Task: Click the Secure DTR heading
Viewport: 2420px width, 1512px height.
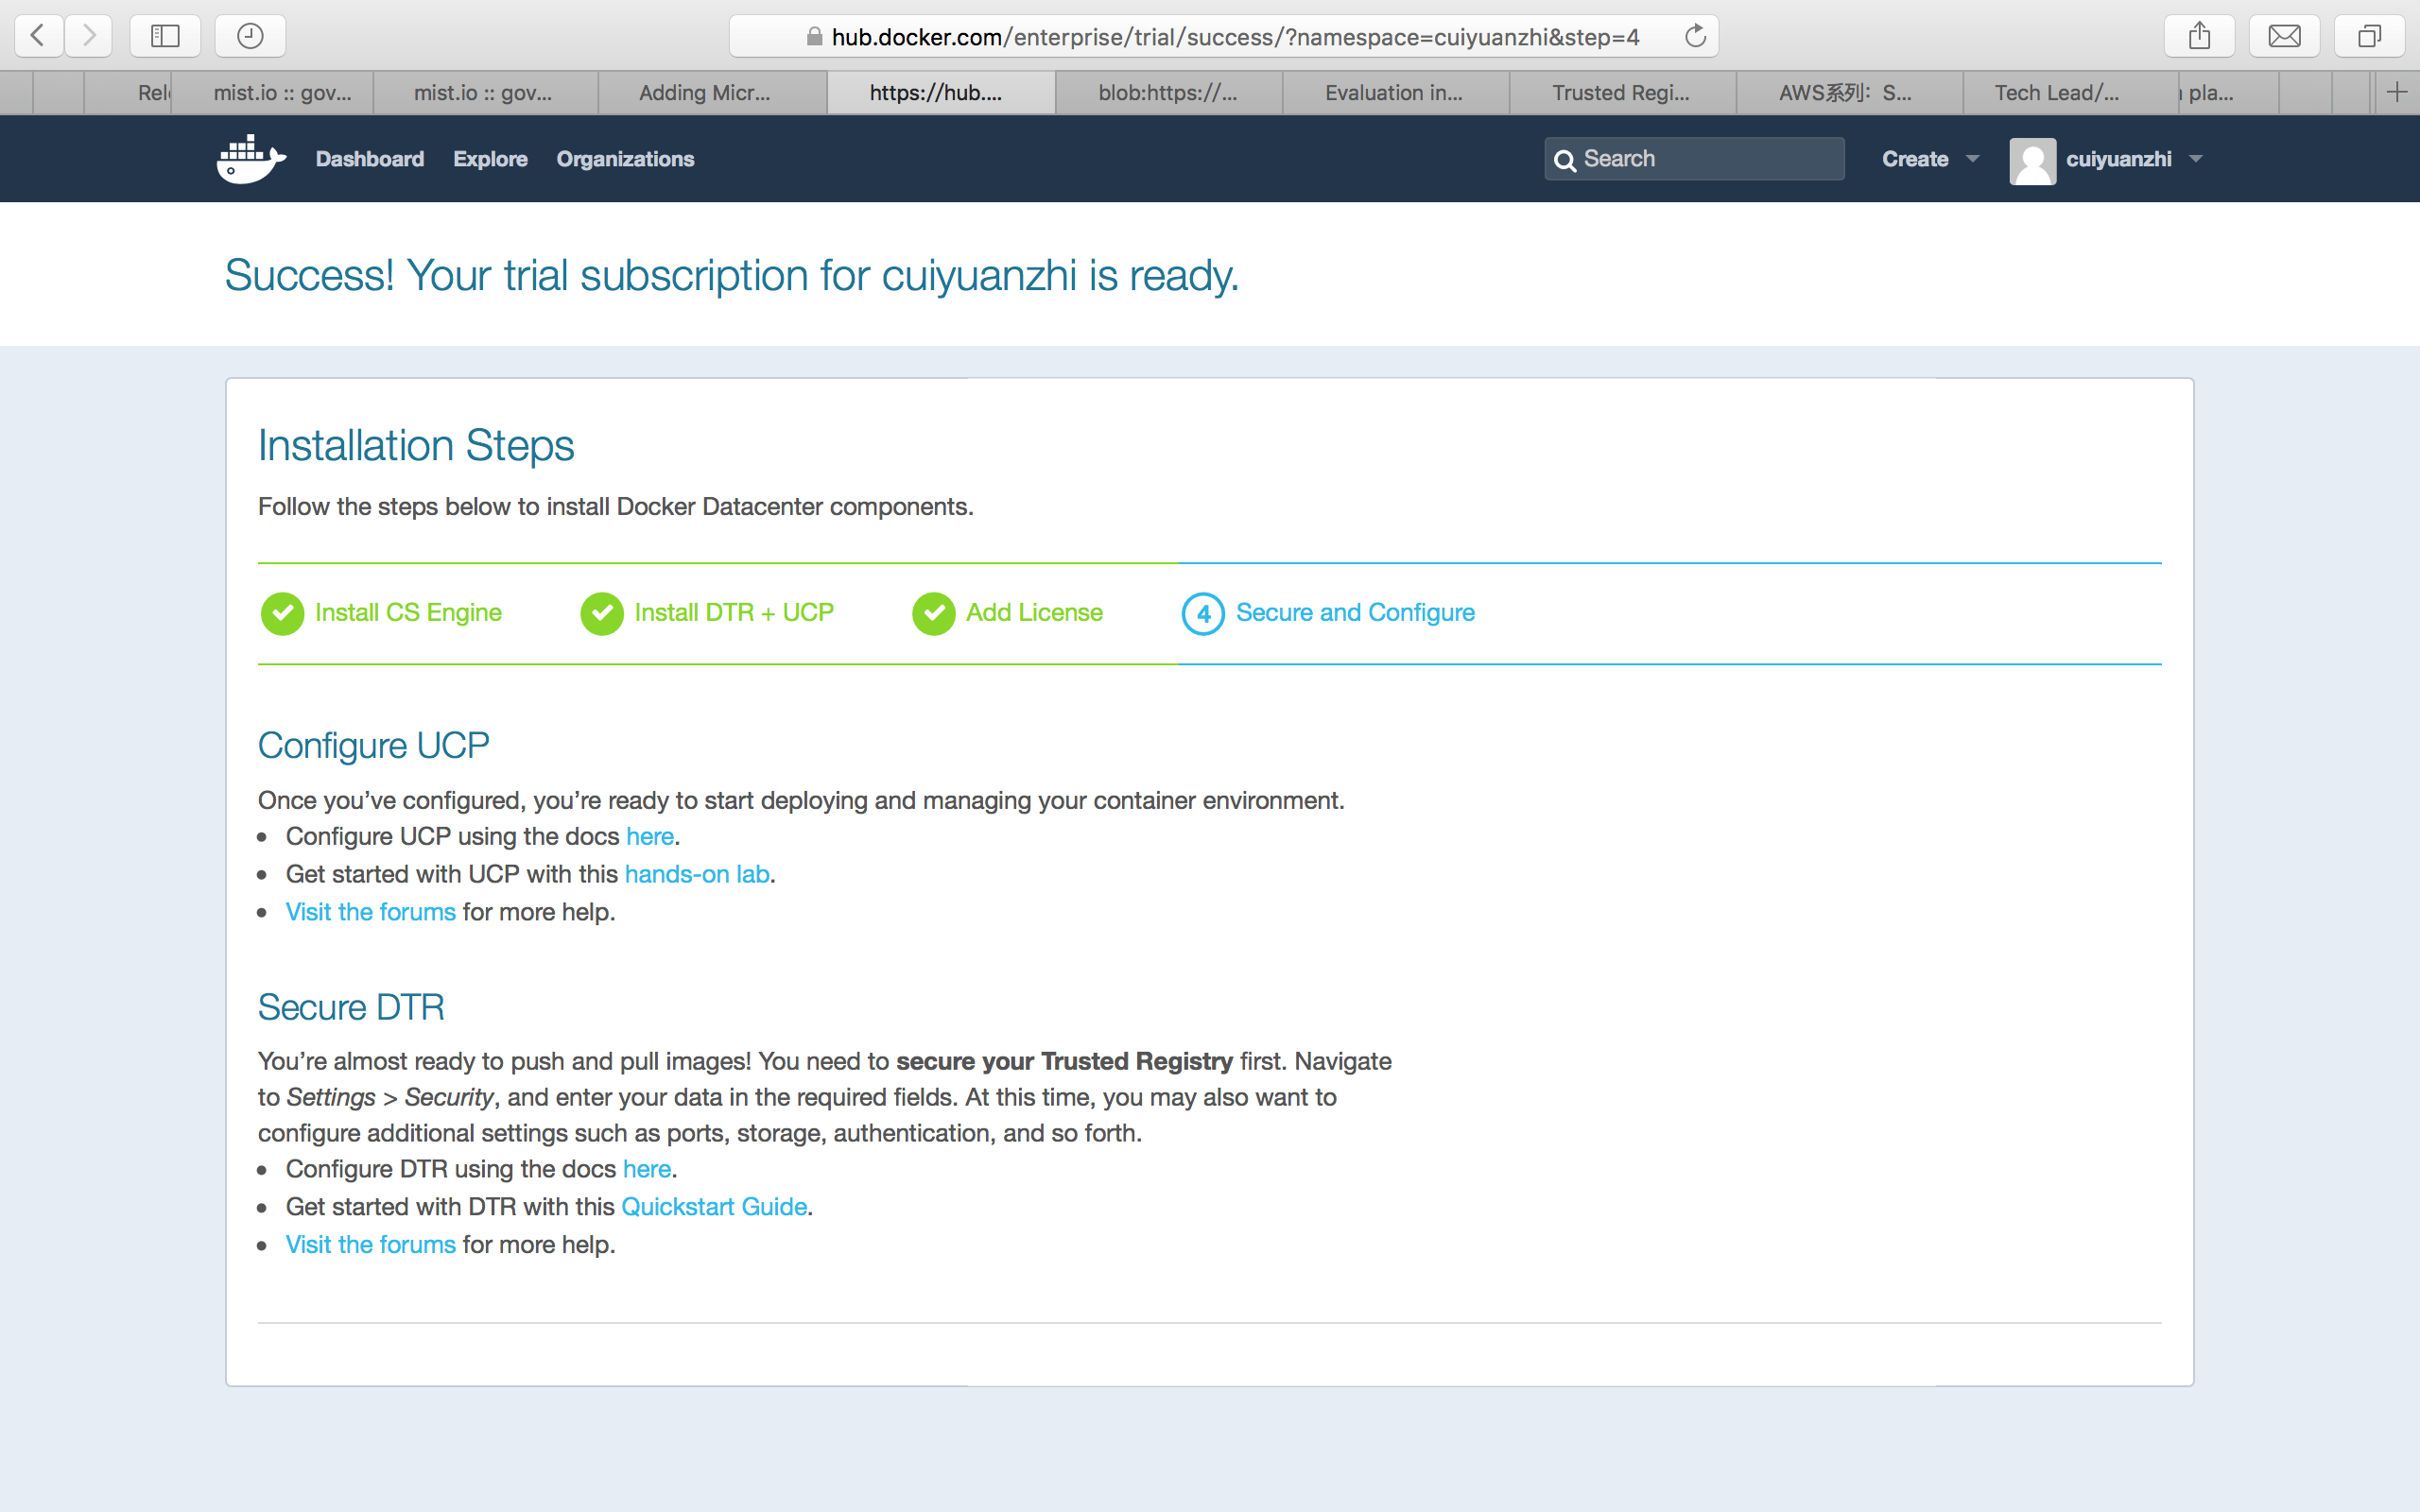Action: tap(351, 1007)
